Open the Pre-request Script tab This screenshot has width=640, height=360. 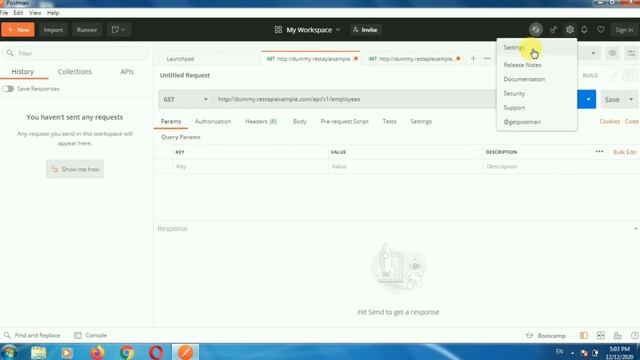tap(344, 122)
